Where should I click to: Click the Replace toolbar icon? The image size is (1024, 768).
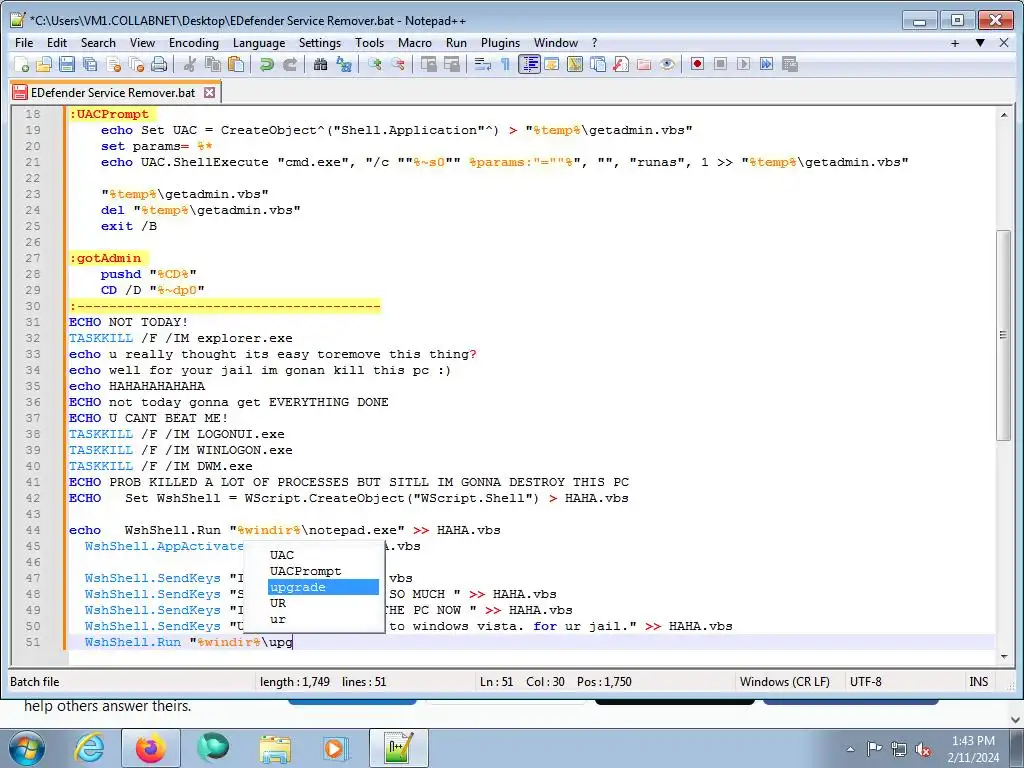[x=344, y=64]
